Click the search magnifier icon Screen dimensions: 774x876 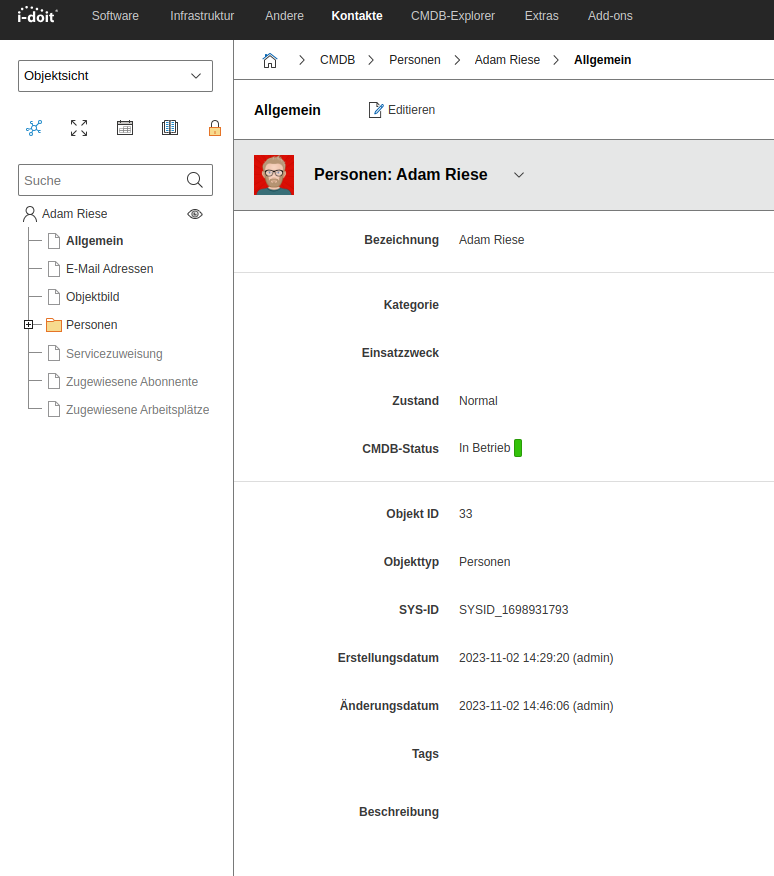click(195, 180)
